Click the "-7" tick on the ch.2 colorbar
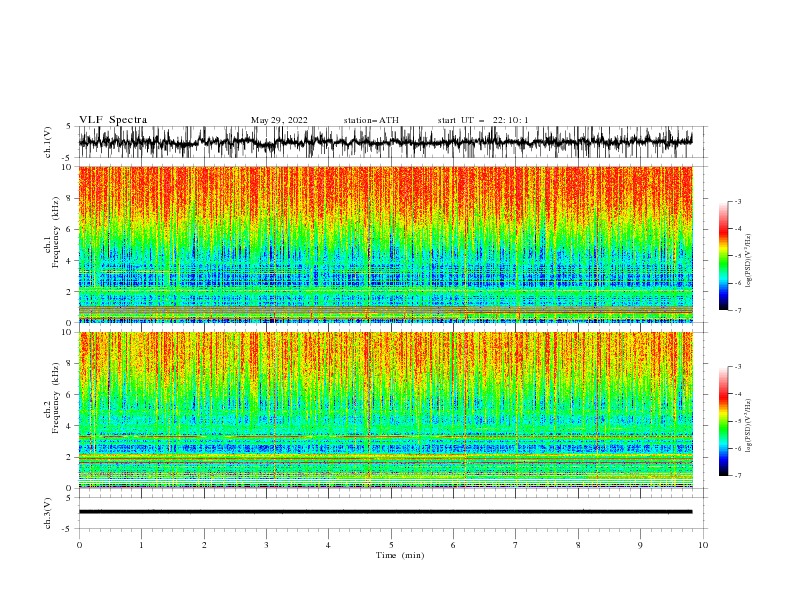792x612 pixels. tap(737, 476)
